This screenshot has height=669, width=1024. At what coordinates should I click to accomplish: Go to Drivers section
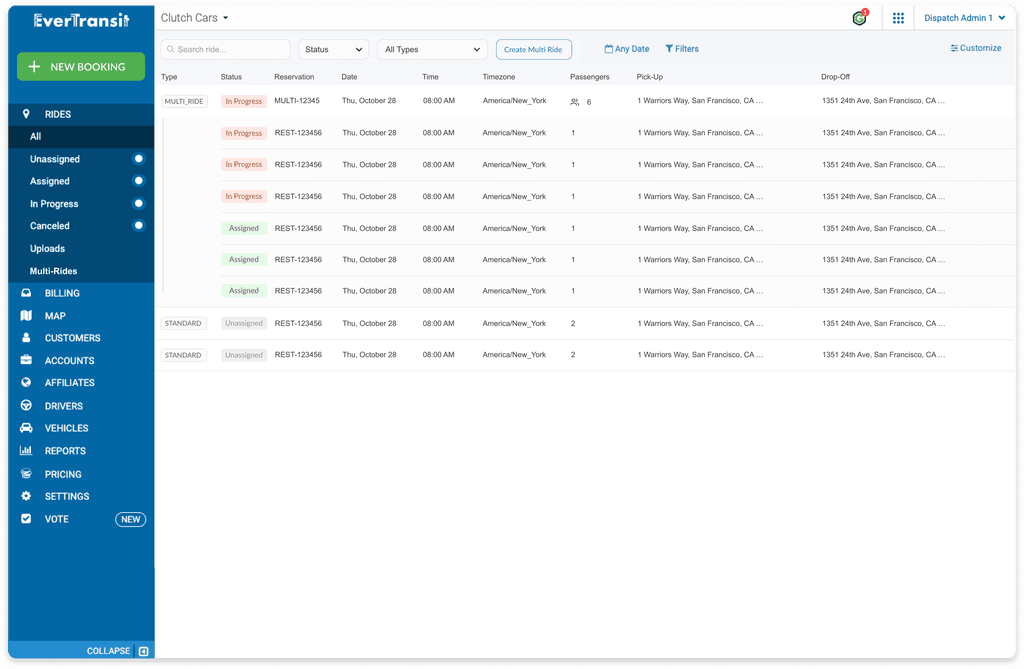63,406
